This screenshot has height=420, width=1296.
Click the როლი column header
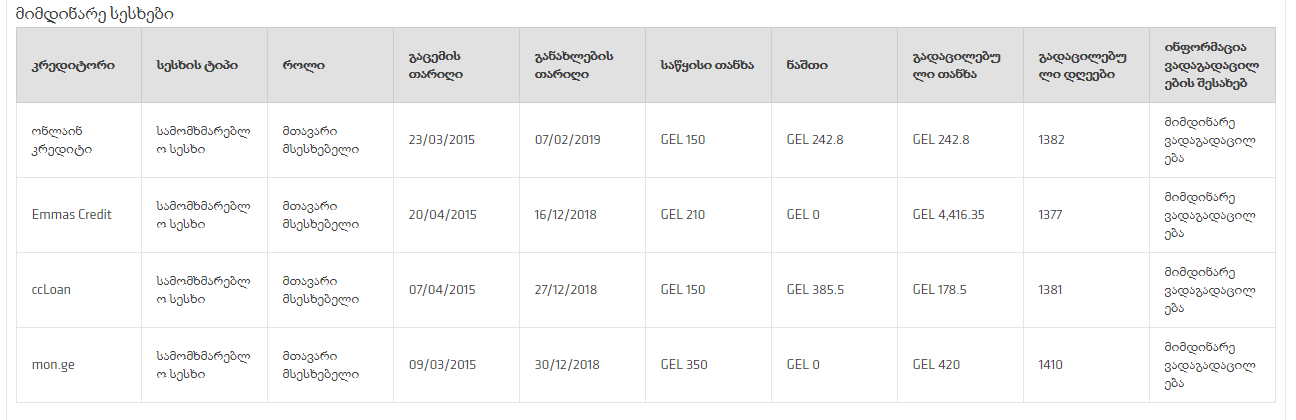[x=303, y=65]
